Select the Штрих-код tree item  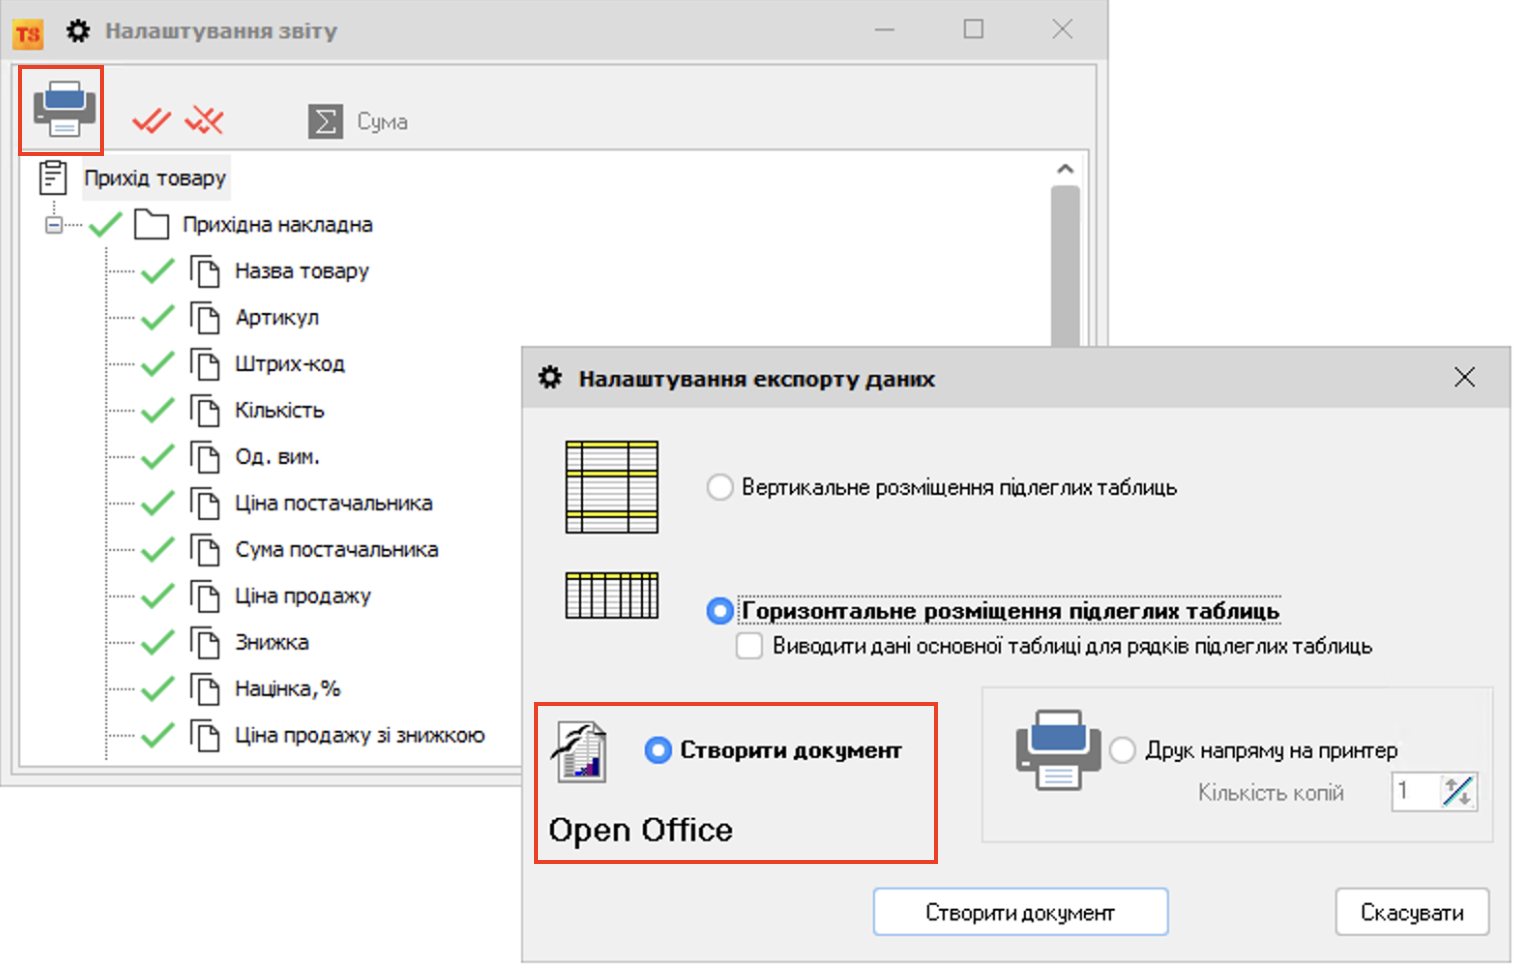tap(289, 364)
